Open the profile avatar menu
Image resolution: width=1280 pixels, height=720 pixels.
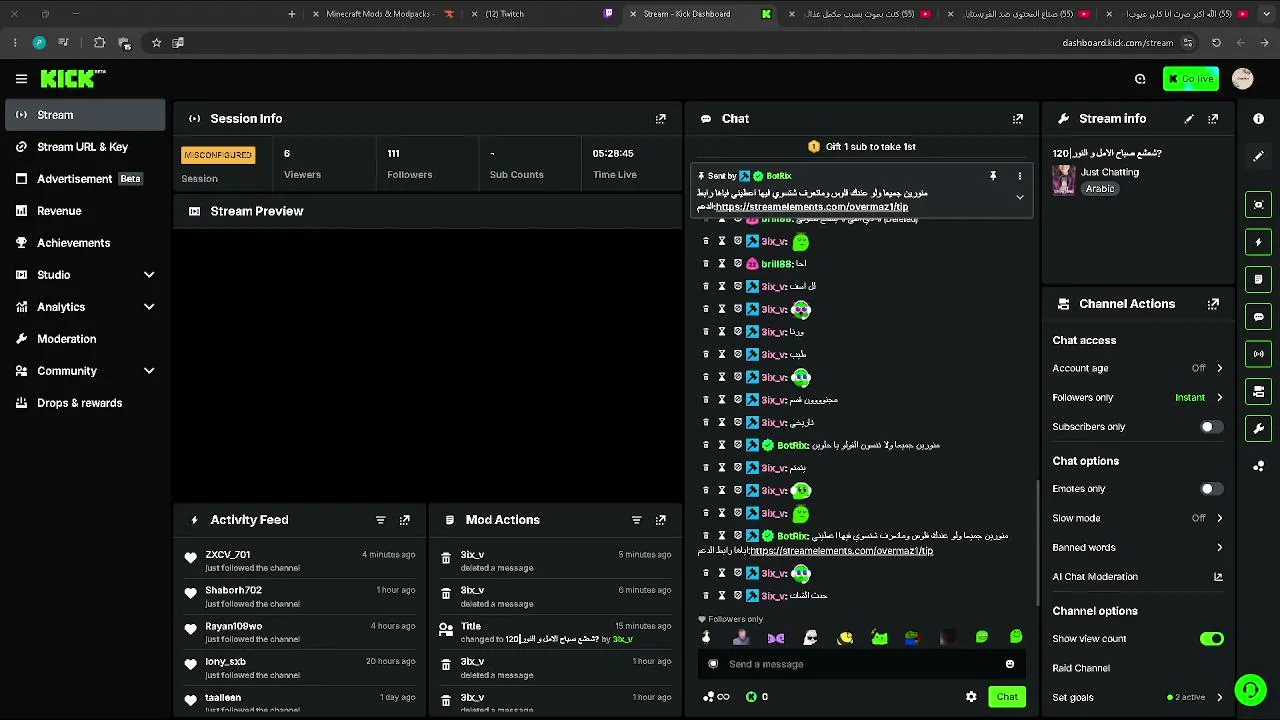coord(1243,79)
